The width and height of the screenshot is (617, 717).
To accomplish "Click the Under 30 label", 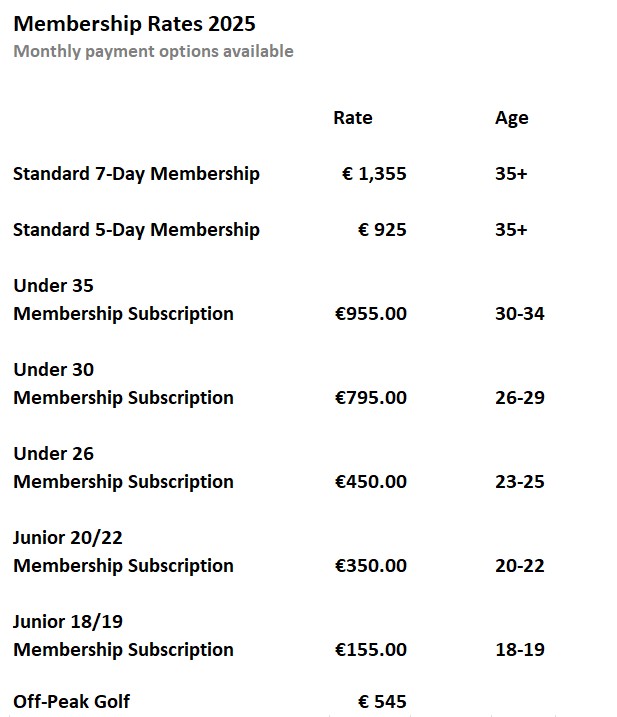I will [x=53, y=370].
